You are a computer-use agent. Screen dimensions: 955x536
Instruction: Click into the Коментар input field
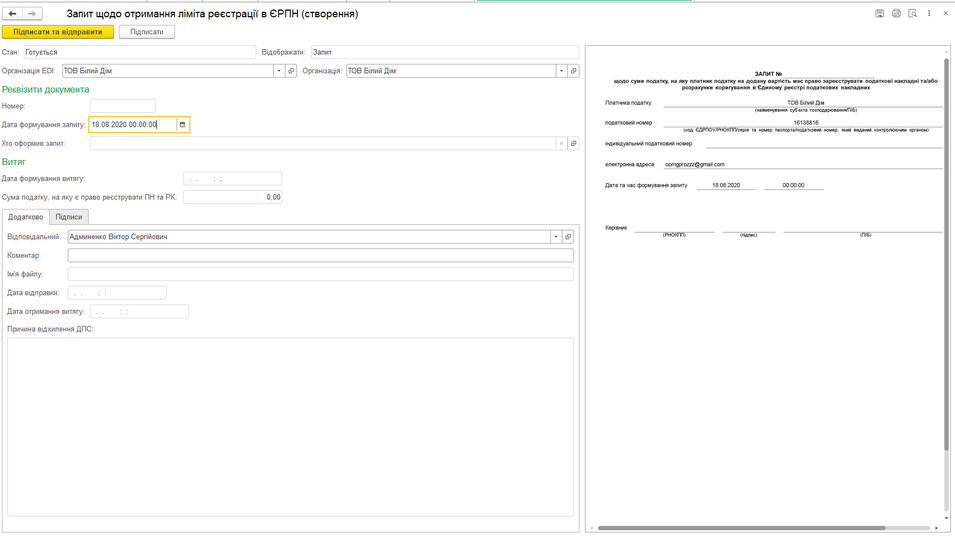pos(320,256)
